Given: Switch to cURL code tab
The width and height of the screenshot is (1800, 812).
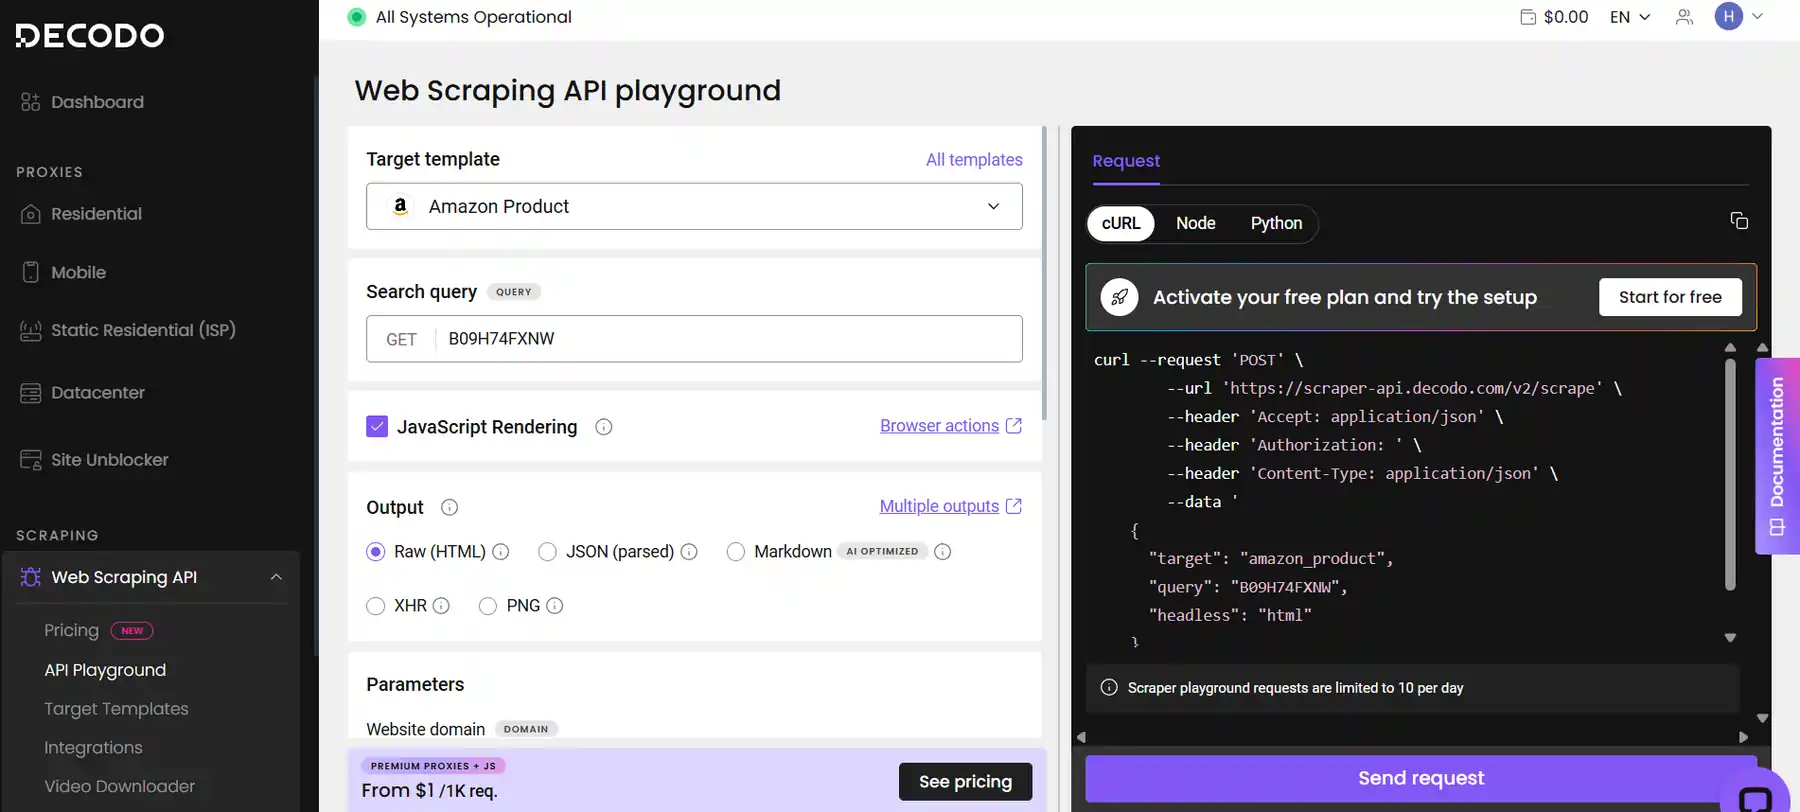Looking at the screenshot, I should point(1121,223).
